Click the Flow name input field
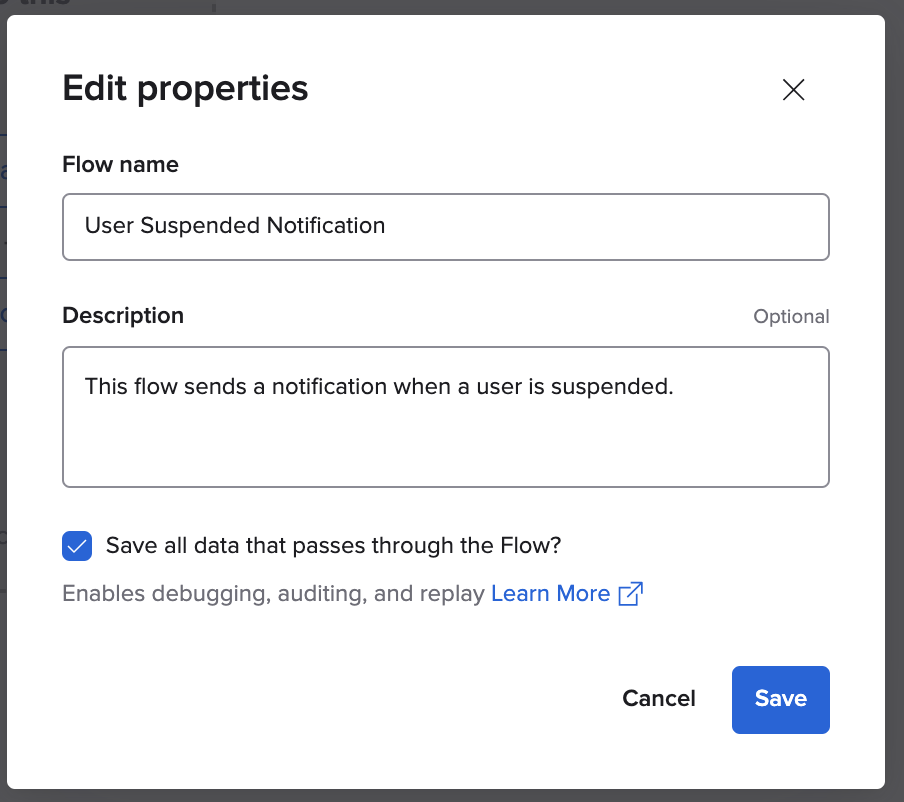This screenshot has height=802, width=904. pyautogui.click(x=445, y=227)
